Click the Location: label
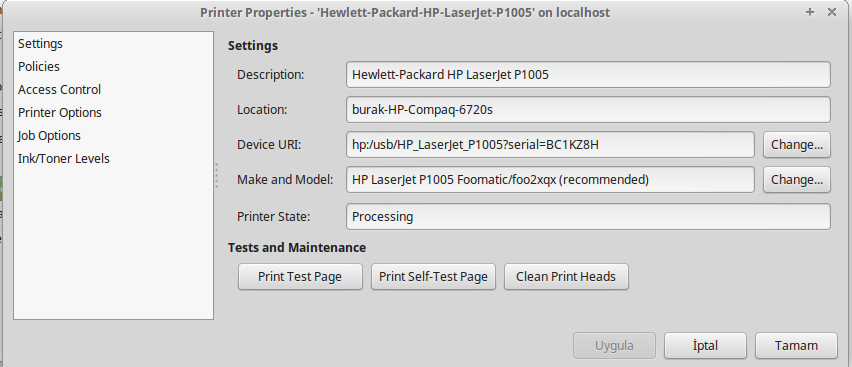The height and width of the screenshot is (367, 852). pos(262,109)
